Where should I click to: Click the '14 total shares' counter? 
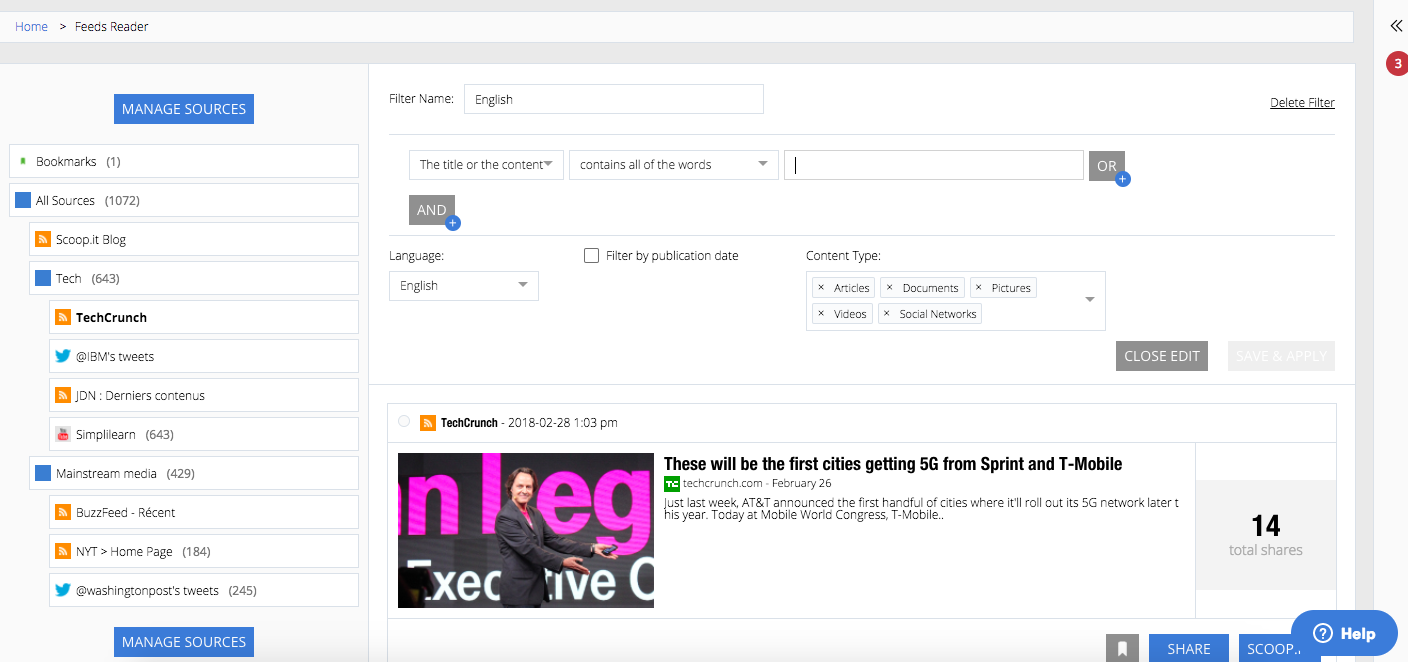coord(1266,535)
